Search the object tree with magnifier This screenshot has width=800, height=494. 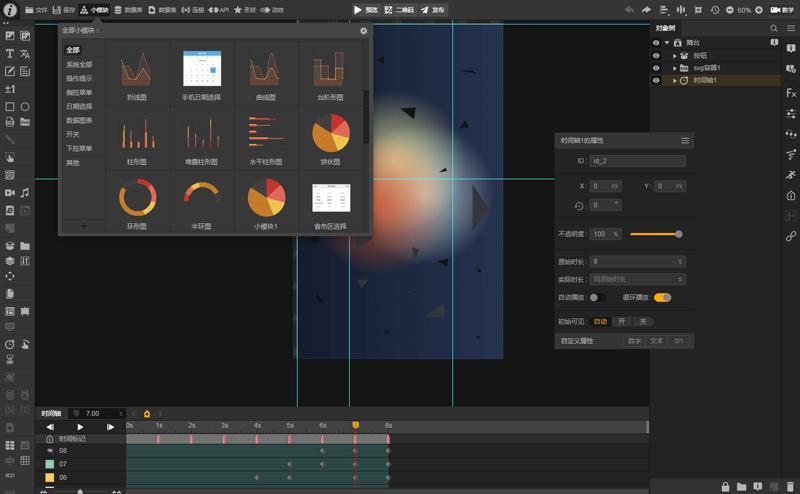(773, 28)
